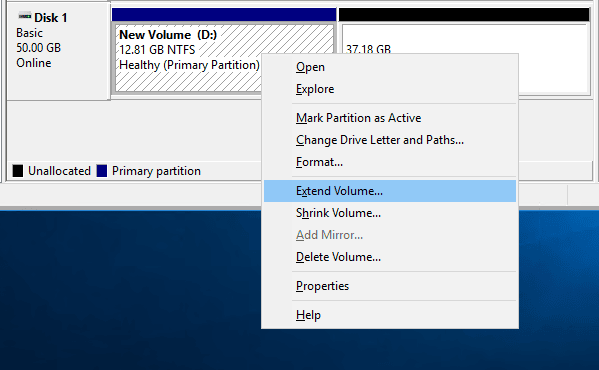Select Shrink Volume... menu entry

pos(390,213)
